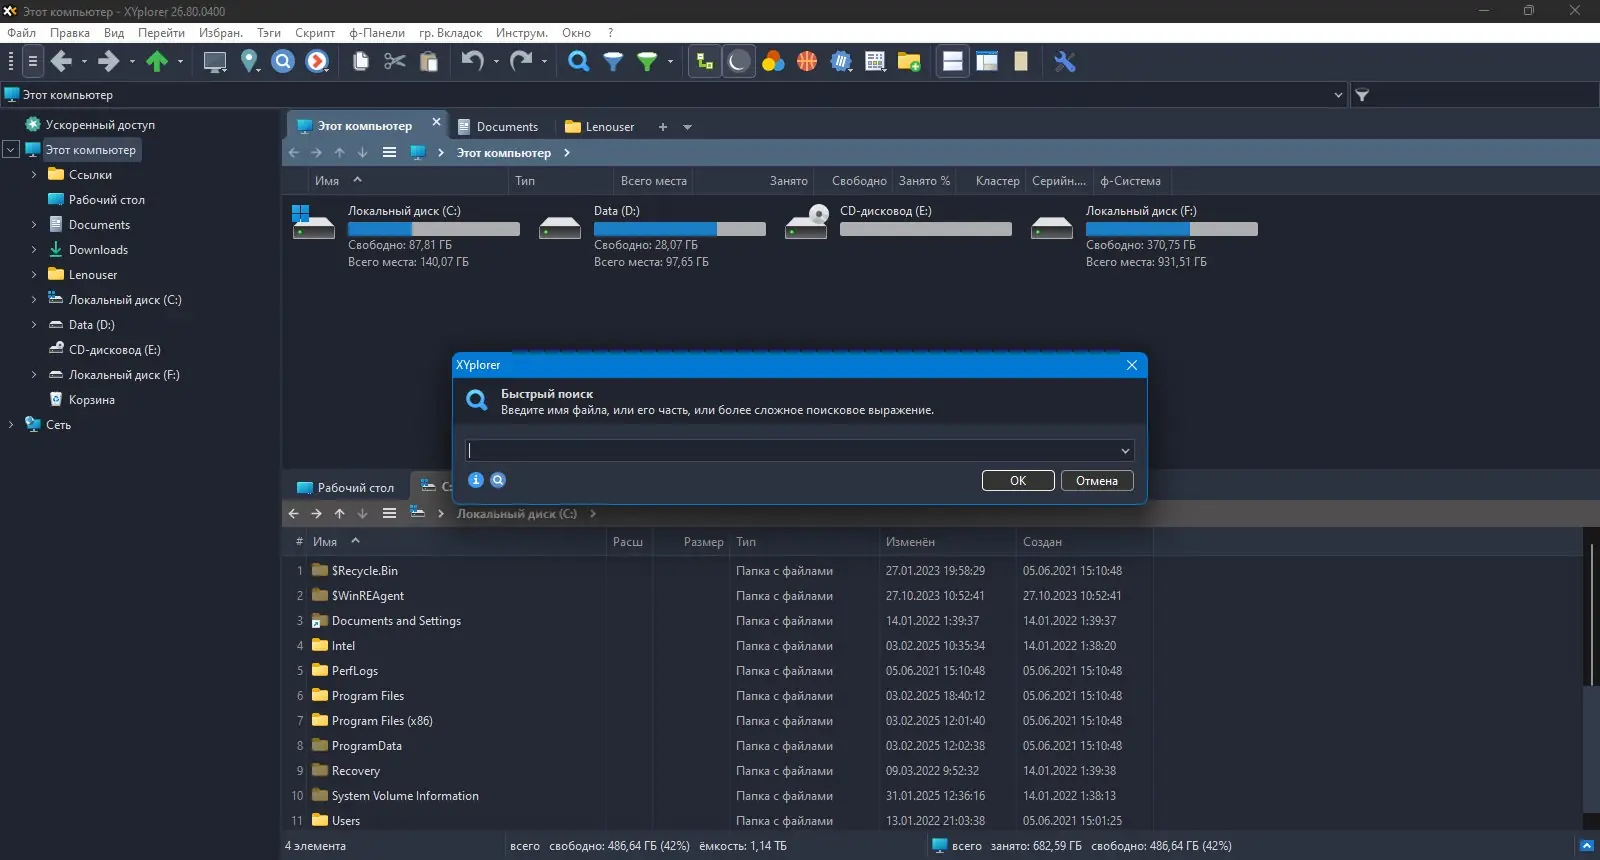This screenshot has width=1600, height=860.
Task: Click the blue striped gear icon in toolbar
Action: [x=841, y=62]
